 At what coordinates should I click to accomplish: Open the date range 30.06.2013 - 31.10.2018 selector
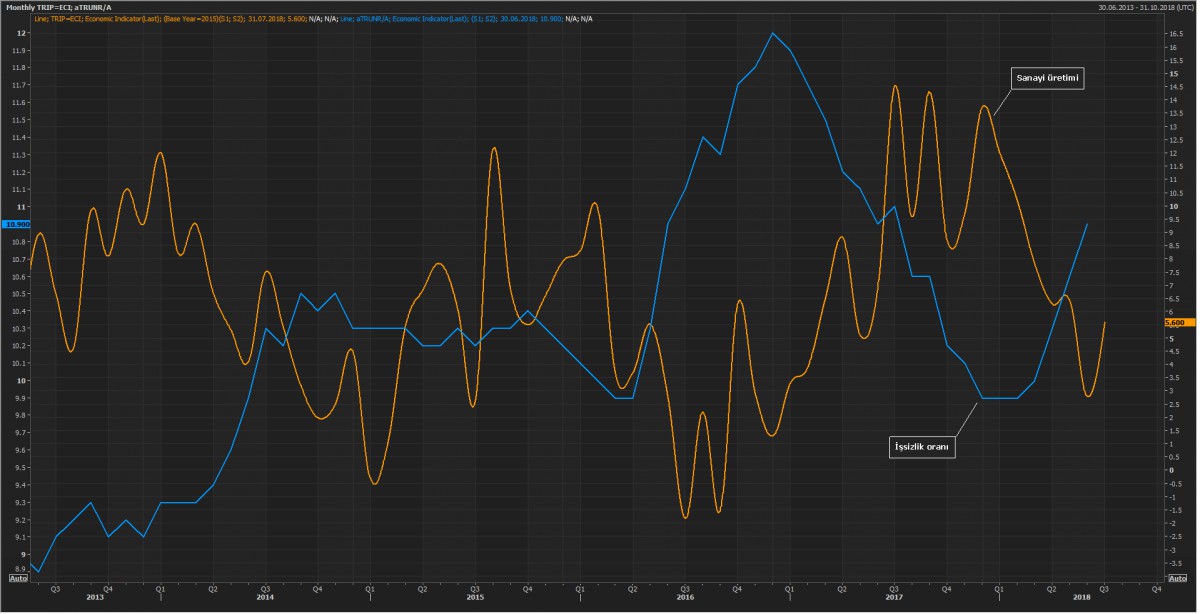click(x=1139, y=7)
